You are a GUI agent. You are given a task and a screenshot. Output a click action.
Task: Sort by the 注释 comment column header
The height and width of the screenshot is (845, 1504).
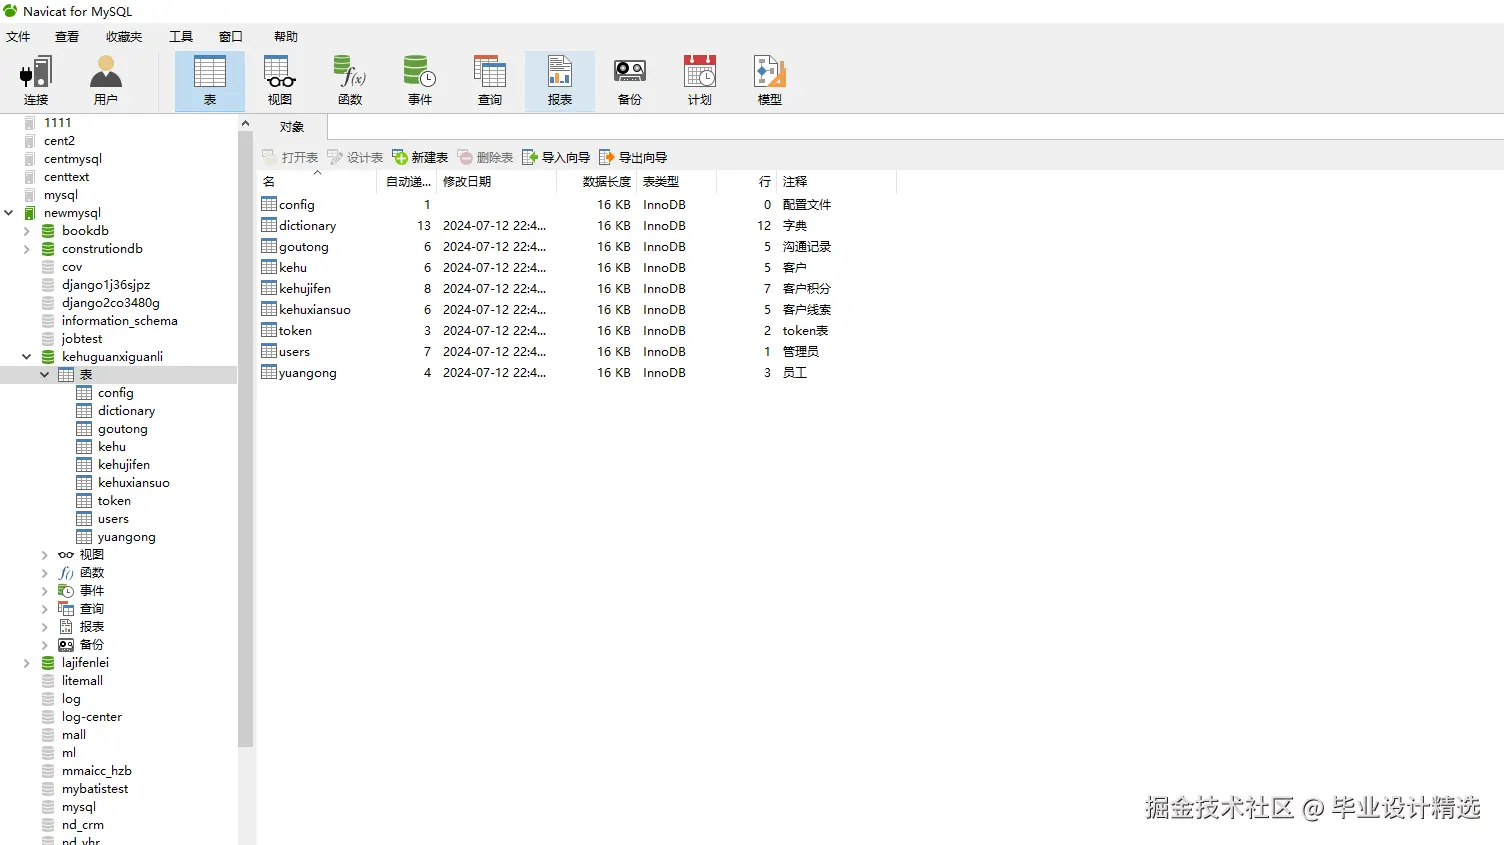point(837,181)
